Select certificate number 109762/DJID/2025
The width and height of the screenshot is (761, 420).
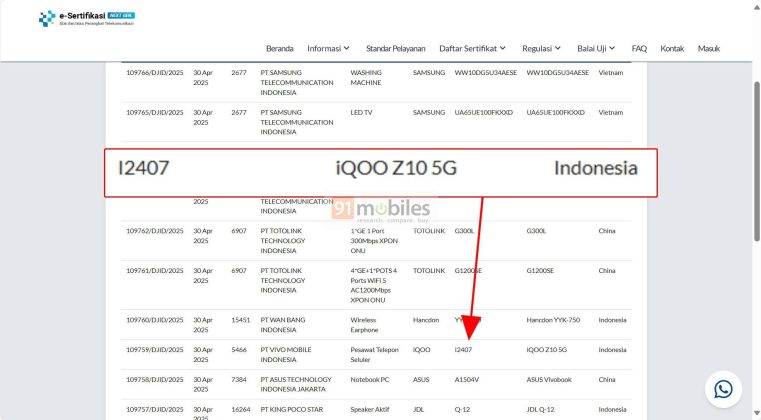(155, 231)
